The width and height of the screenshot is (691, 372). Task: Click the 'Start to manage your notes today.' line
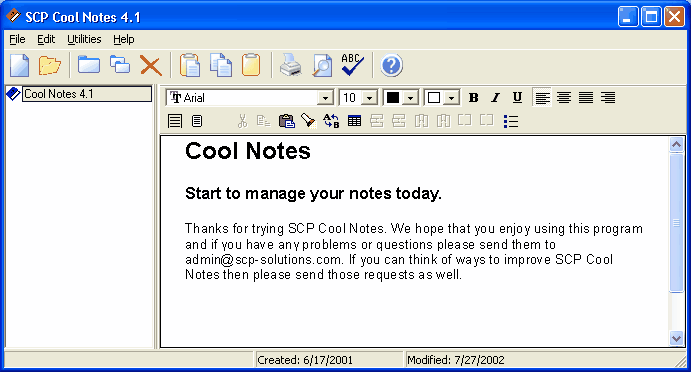313,193
